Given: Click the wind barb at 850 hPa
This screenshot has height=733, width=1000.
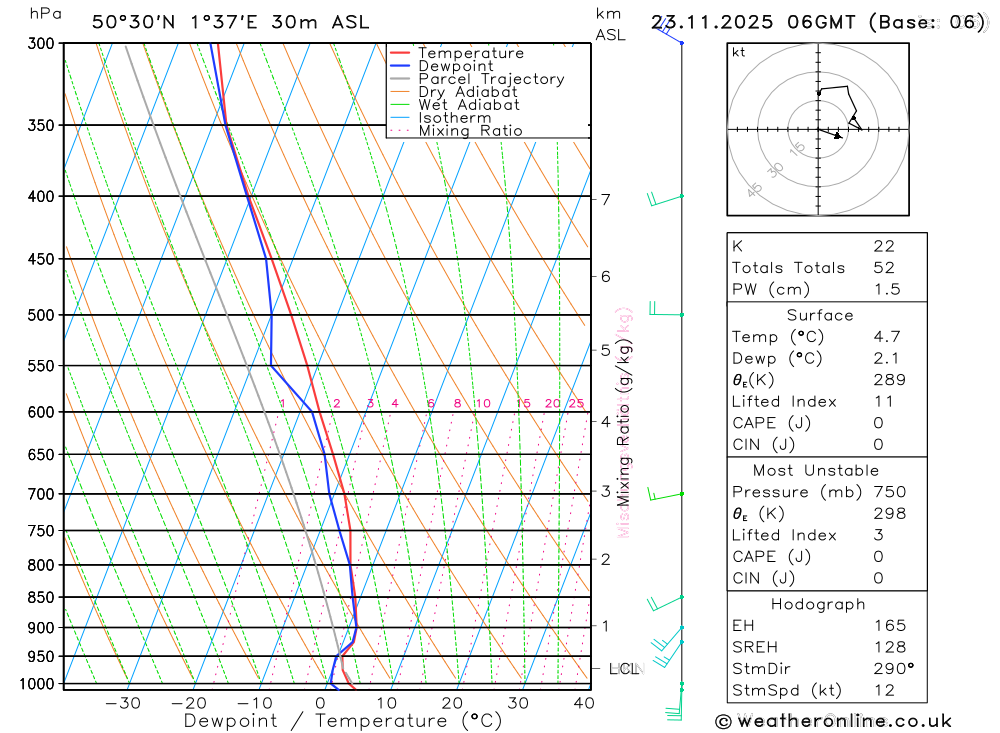Looking at the screenshot, I should [665, 603].
